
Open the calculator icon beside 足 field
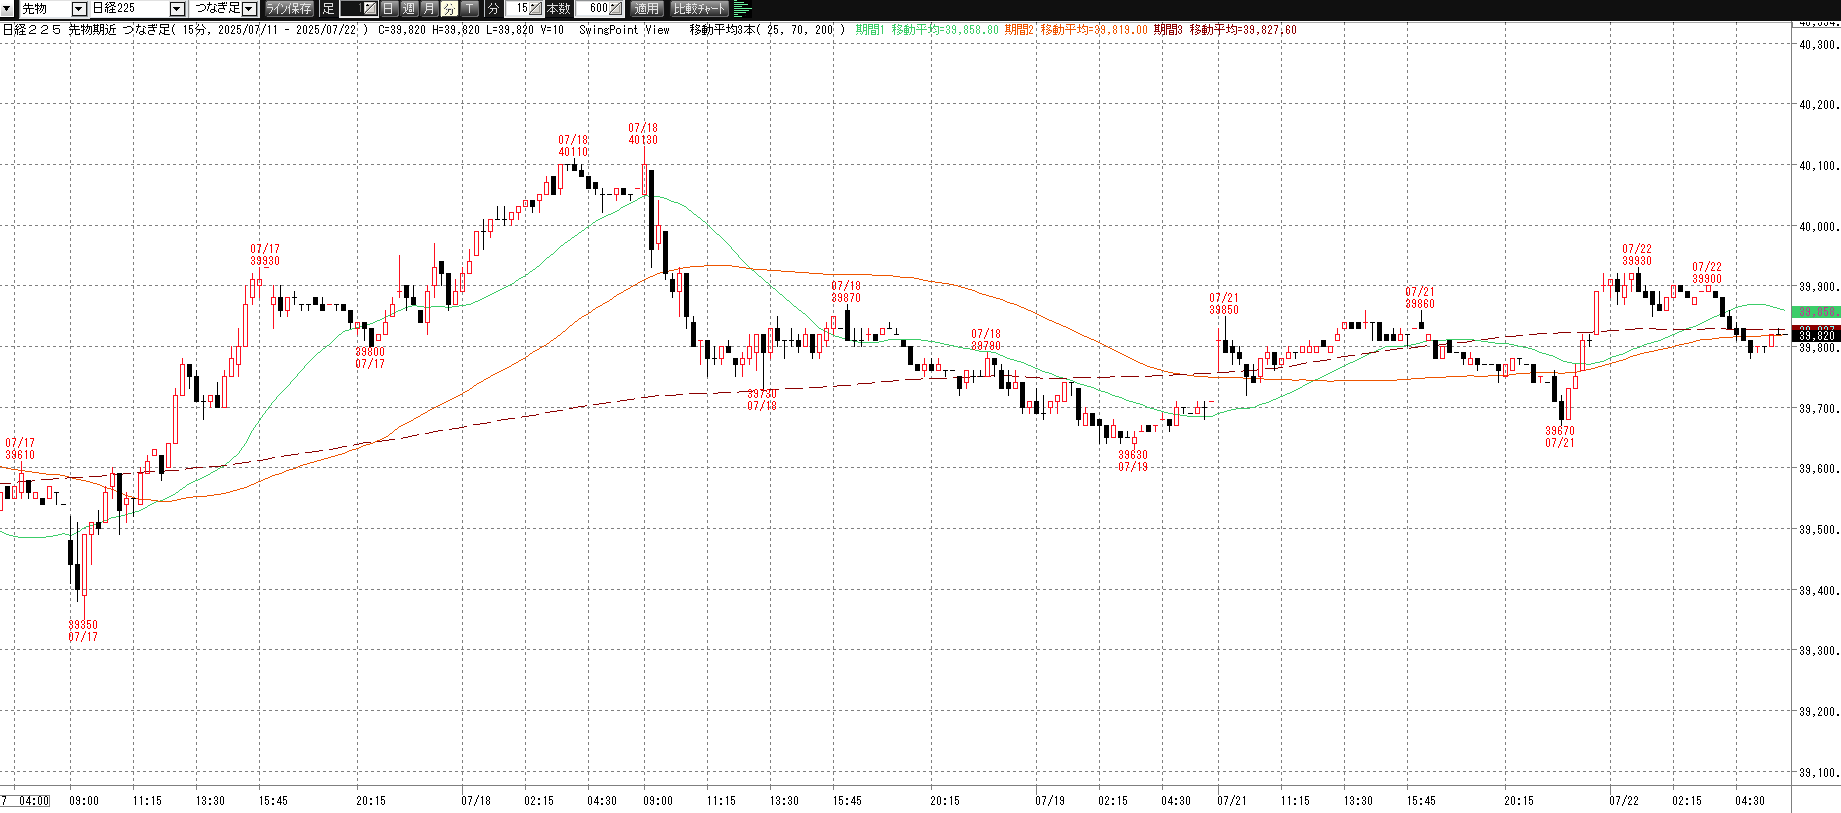pos(369,9)
